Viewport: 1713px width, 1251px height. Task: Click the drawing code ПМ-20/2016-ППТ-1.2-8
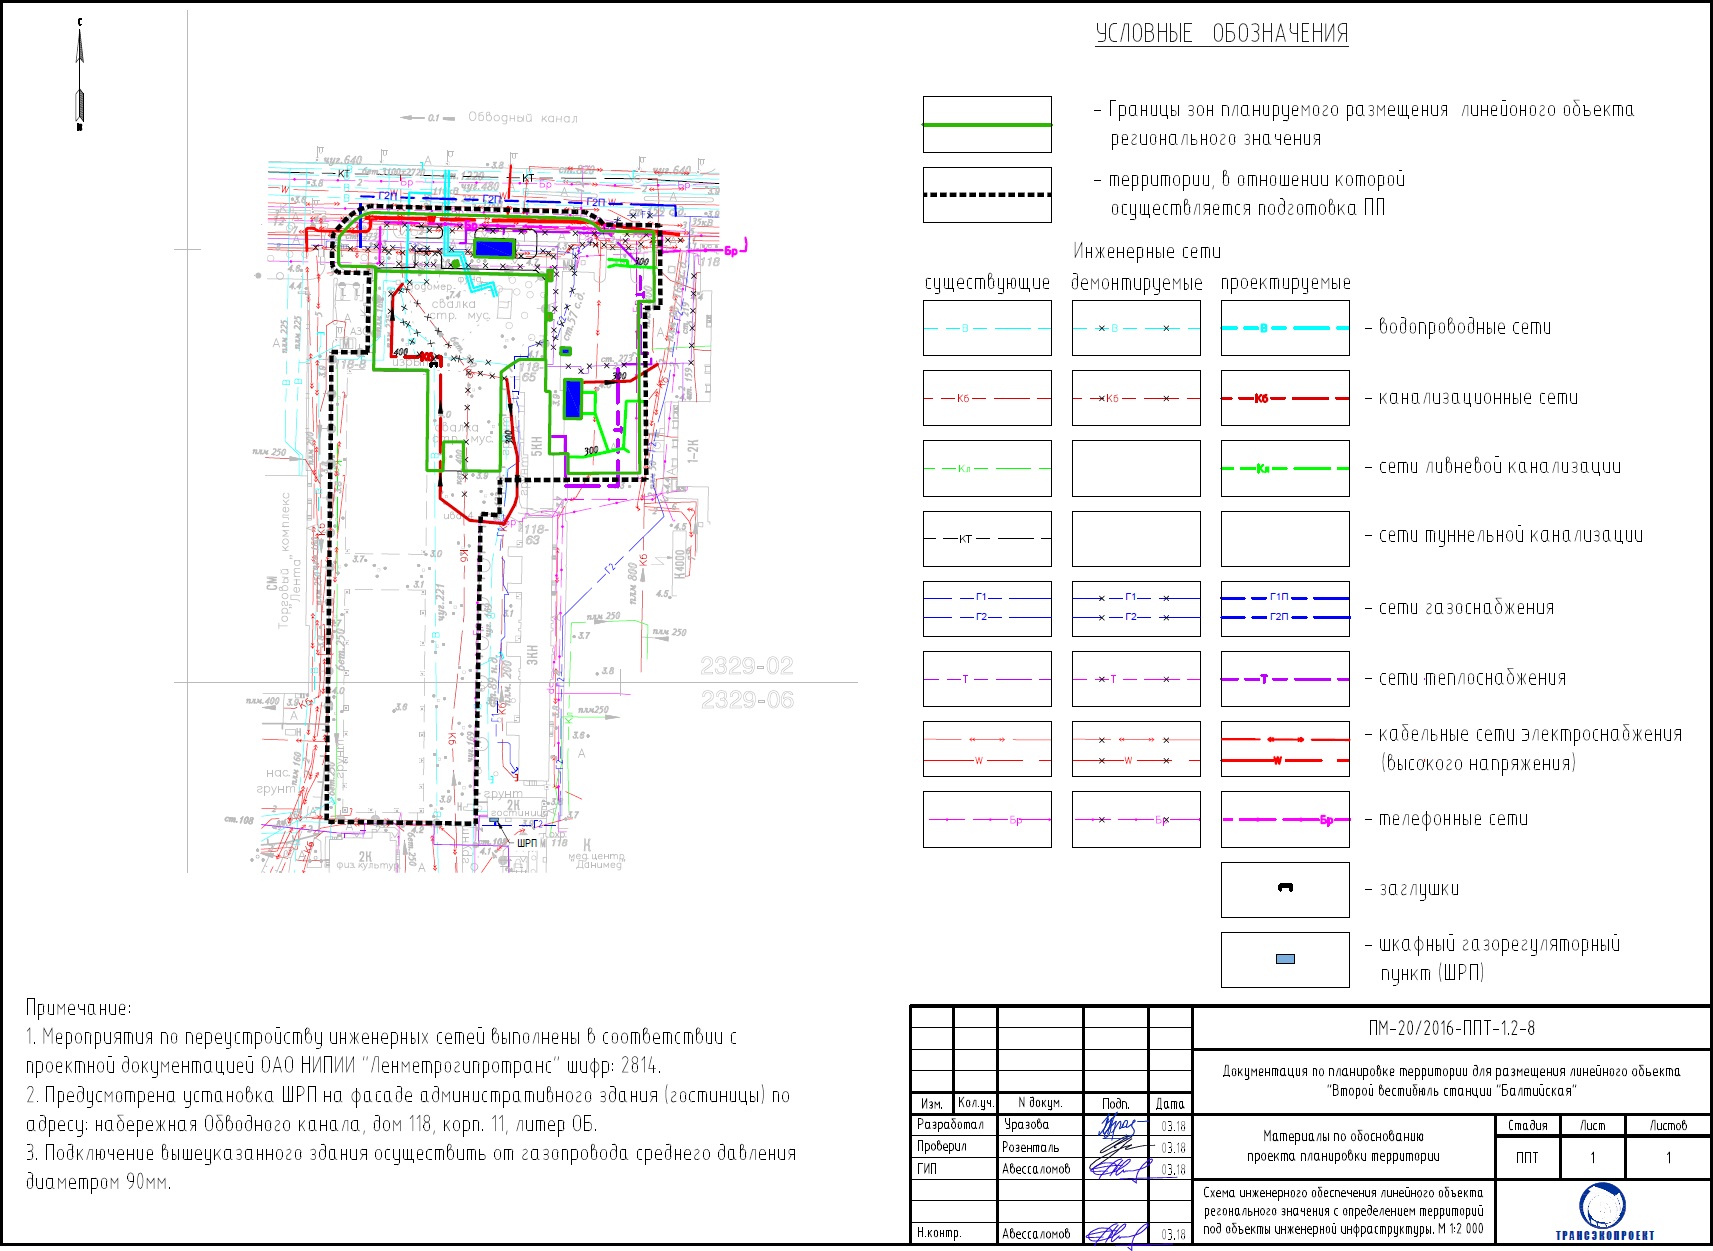click(x=1451, y=1028)
